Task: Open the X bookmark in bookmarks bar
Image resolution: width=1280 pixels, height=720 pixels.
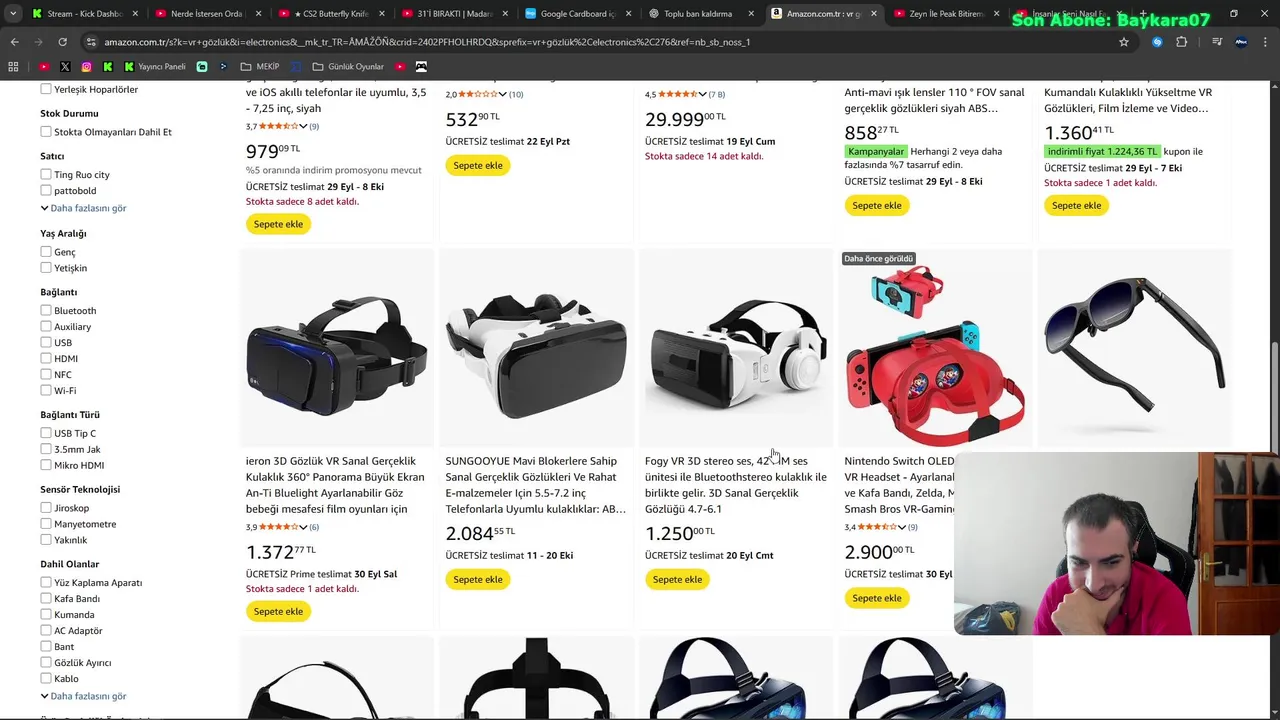Action: (x=65, y=67)
